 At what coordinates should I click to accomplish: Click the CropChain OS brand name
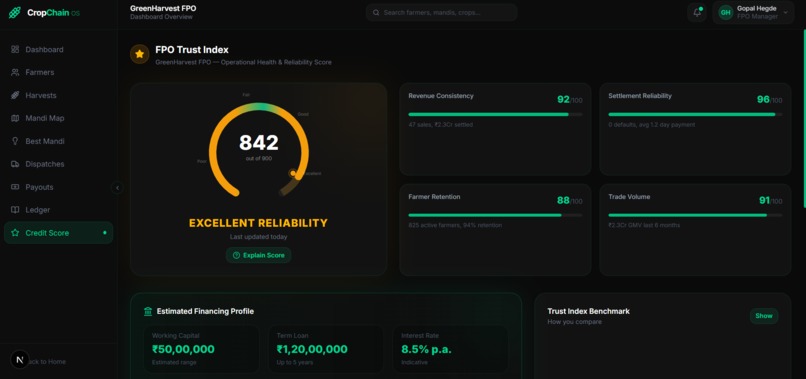[53, 13]
